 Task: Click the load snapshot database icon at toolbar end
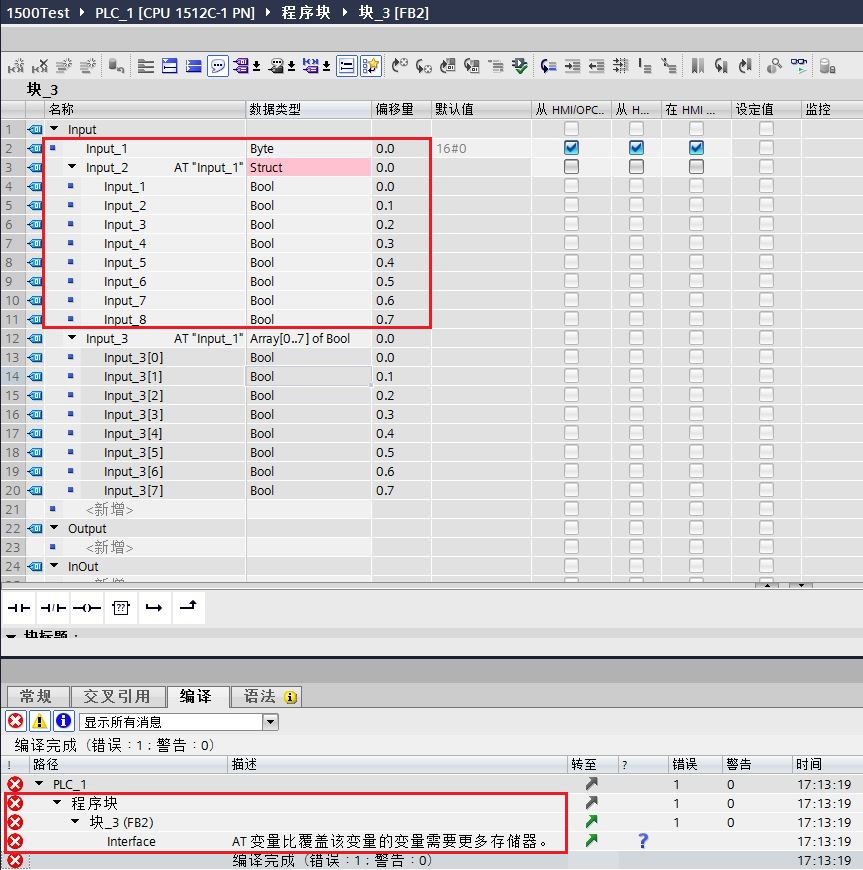tap(827, 66)
